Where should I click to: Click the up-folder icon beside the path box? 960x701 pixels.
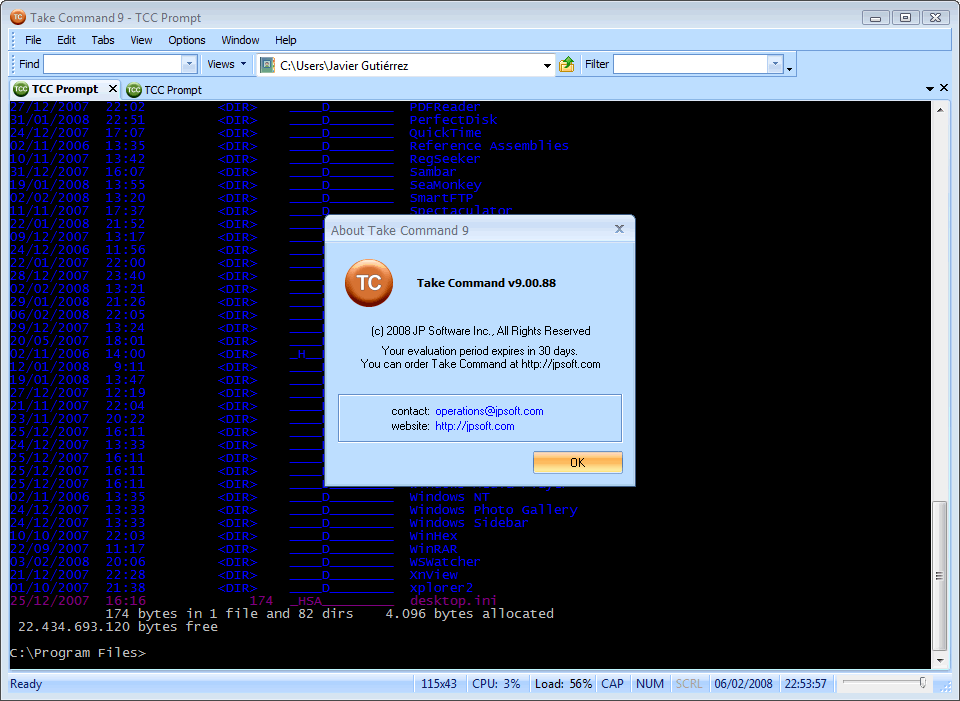tap(567, 64)
